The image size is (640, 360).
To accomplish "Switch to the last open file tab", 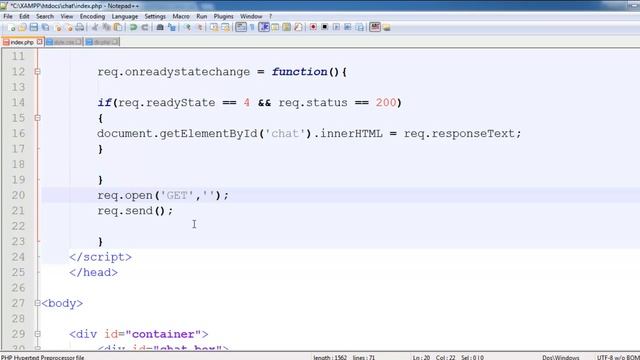I will pos(102,42).
